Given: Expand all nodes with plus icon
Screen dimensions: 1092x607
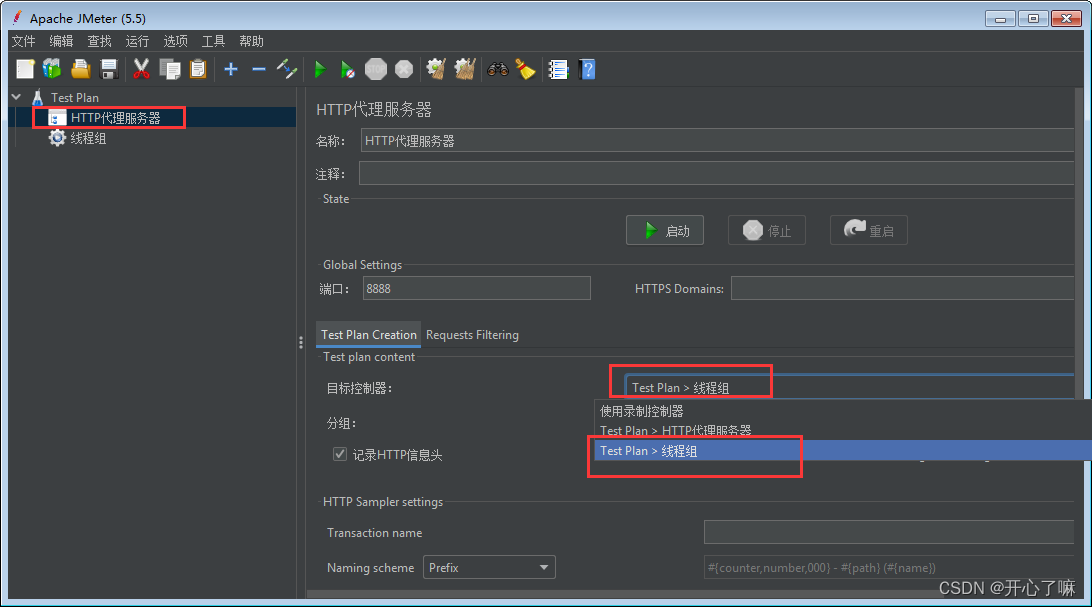Looking at the screenshot, I should tap(231, 69).
